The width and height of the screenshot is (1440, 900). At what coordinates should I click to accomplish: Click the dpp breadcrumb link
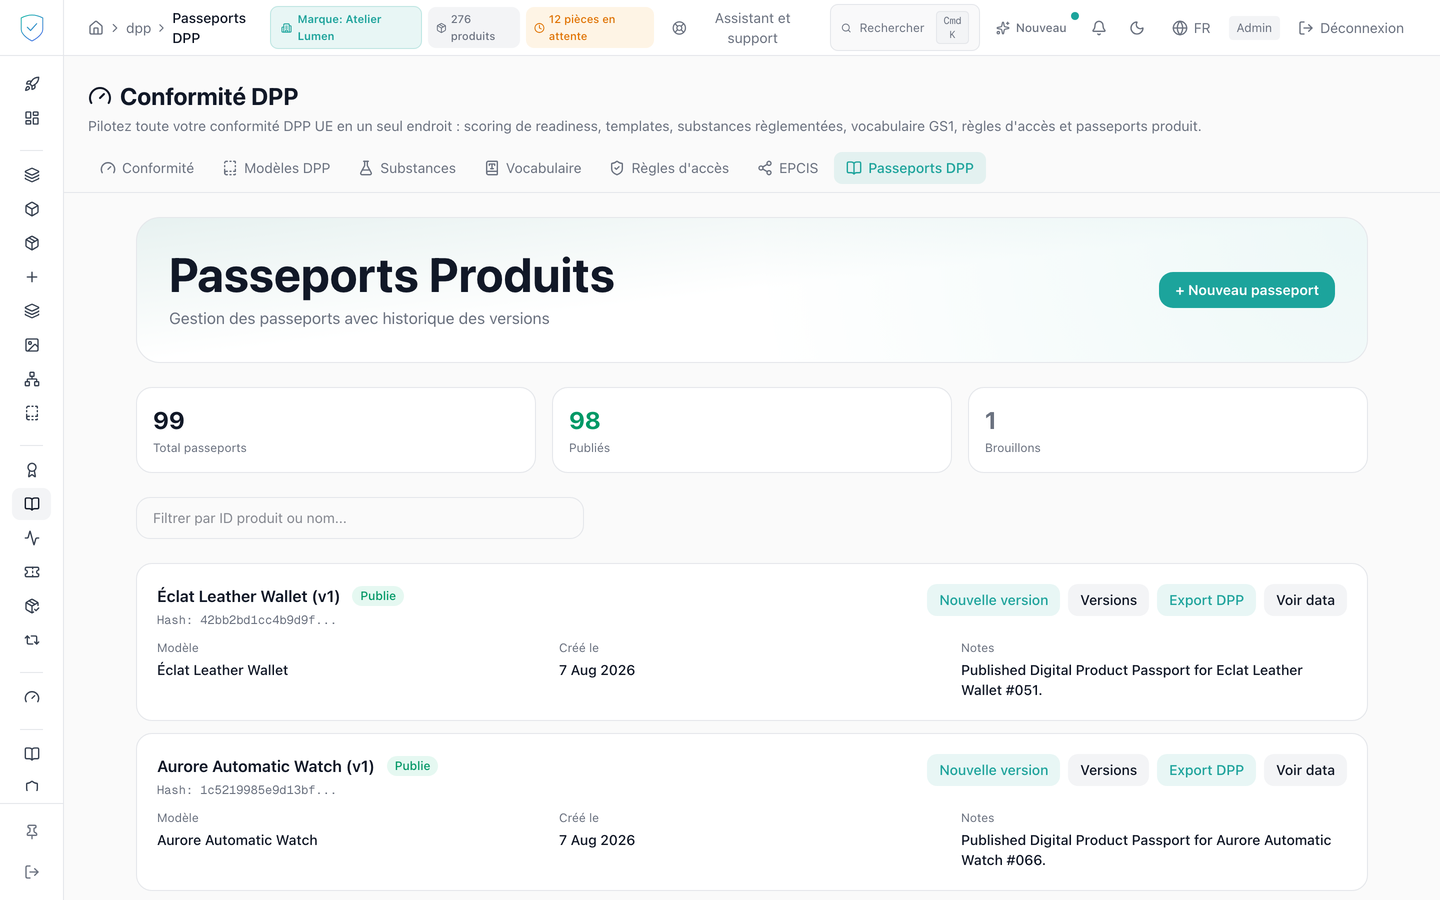[139, 28]
